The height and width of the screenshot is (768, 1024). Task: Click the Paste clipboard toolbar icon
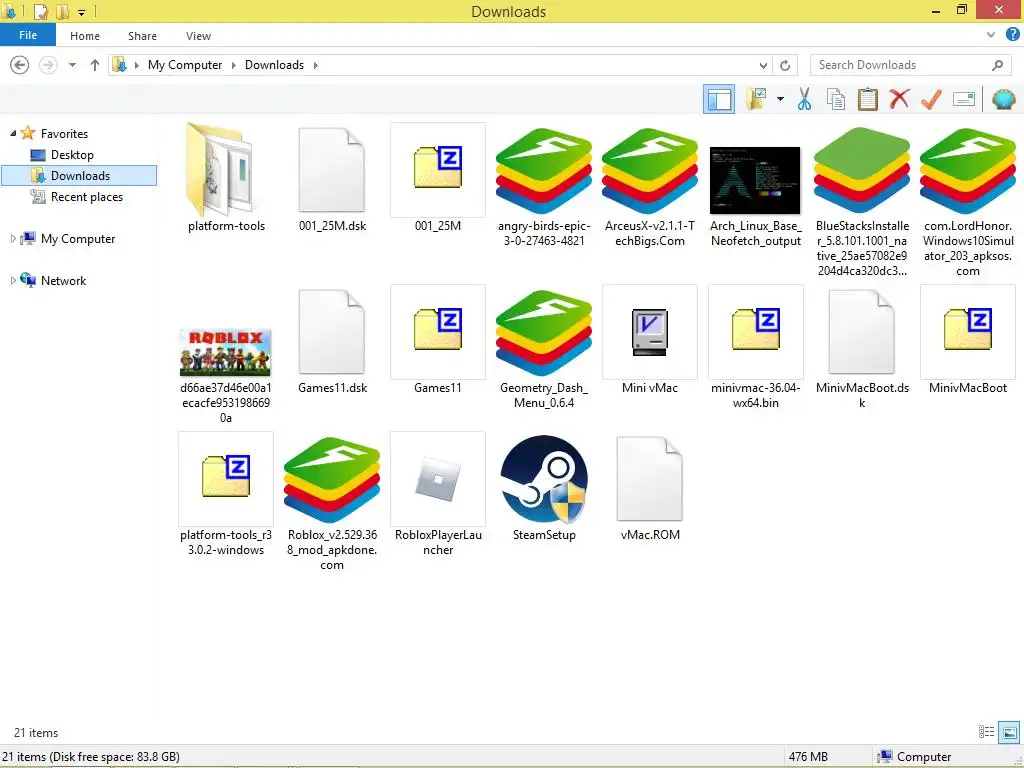867,99
